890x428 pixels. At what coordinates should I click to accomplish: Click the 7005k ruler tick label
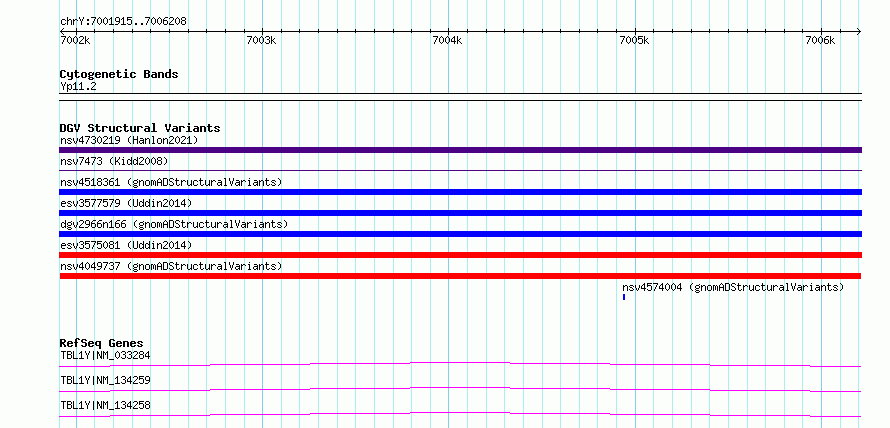pos(634,40)
